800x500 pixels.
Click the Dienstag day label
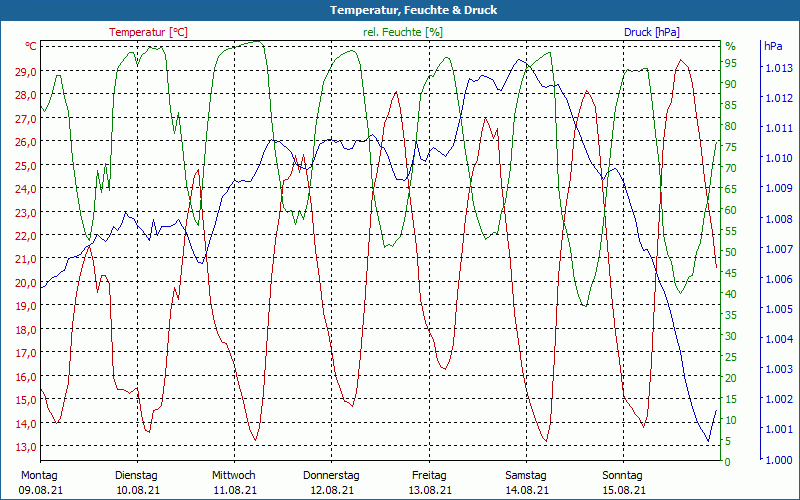click(136, 476)
